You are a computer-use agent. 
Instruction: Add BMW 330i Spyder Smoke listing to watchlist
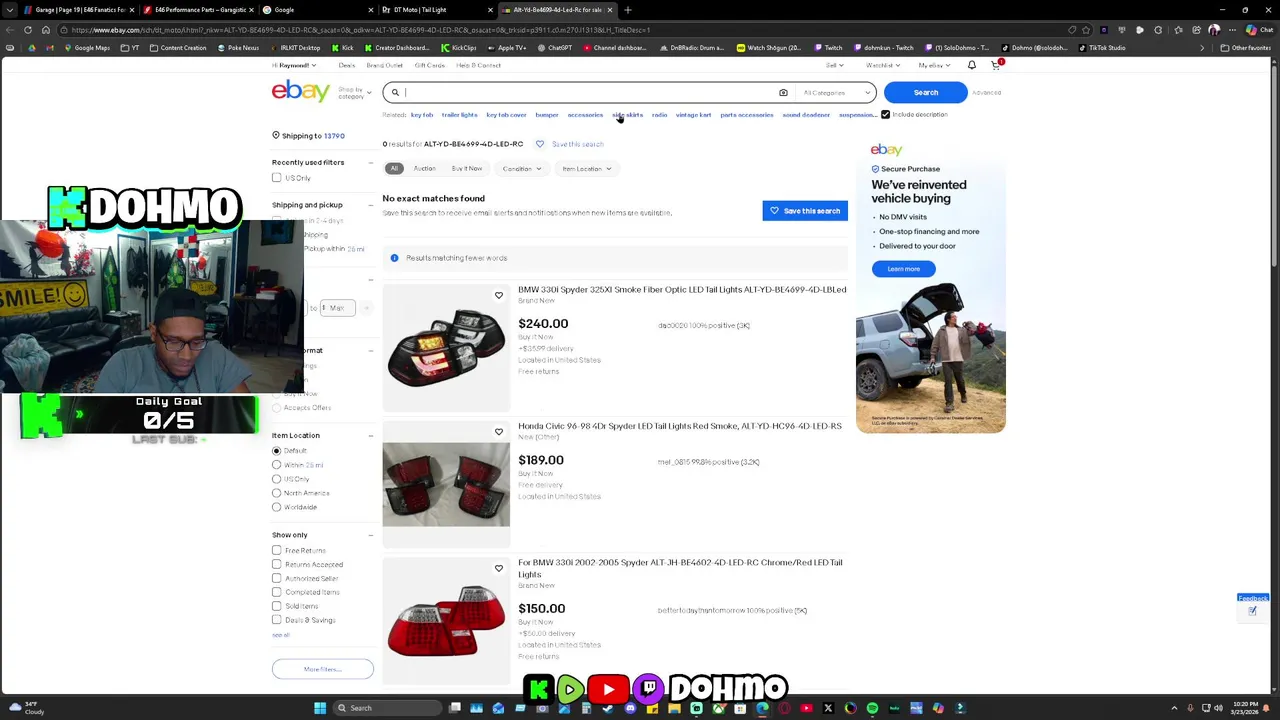[x=499, y=295]
